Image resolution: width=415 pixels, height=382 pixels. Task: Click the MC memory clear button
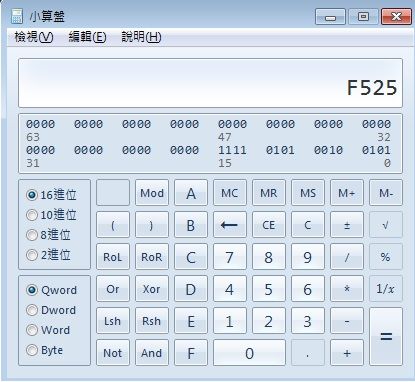230,193
